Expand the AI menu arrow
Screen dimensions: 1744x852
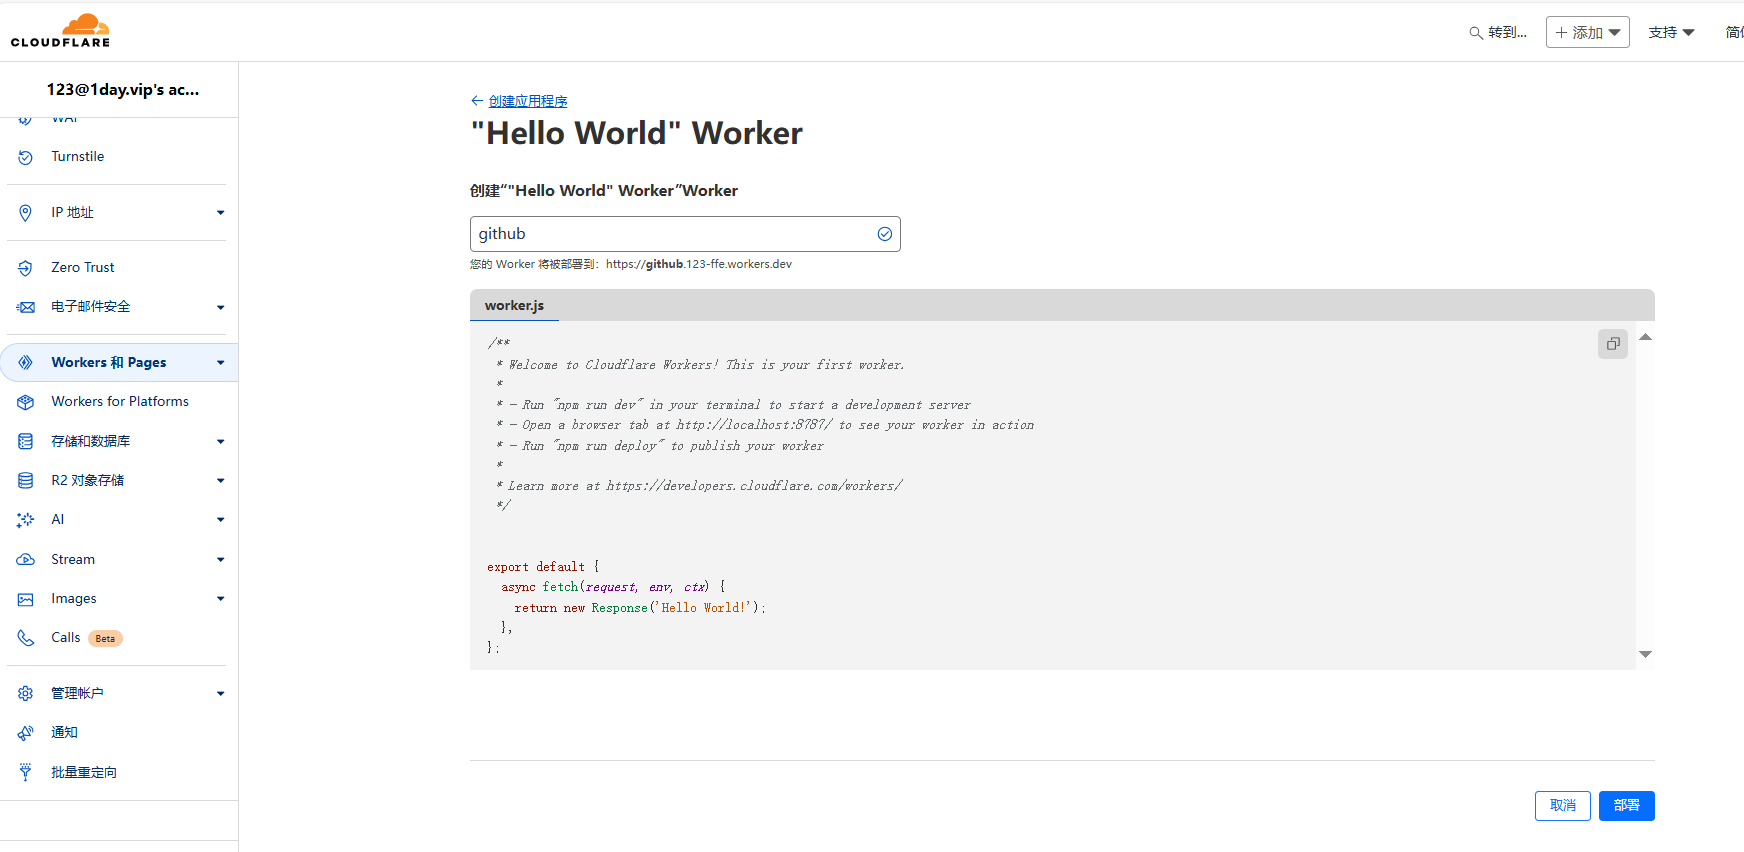pos(220,520)
